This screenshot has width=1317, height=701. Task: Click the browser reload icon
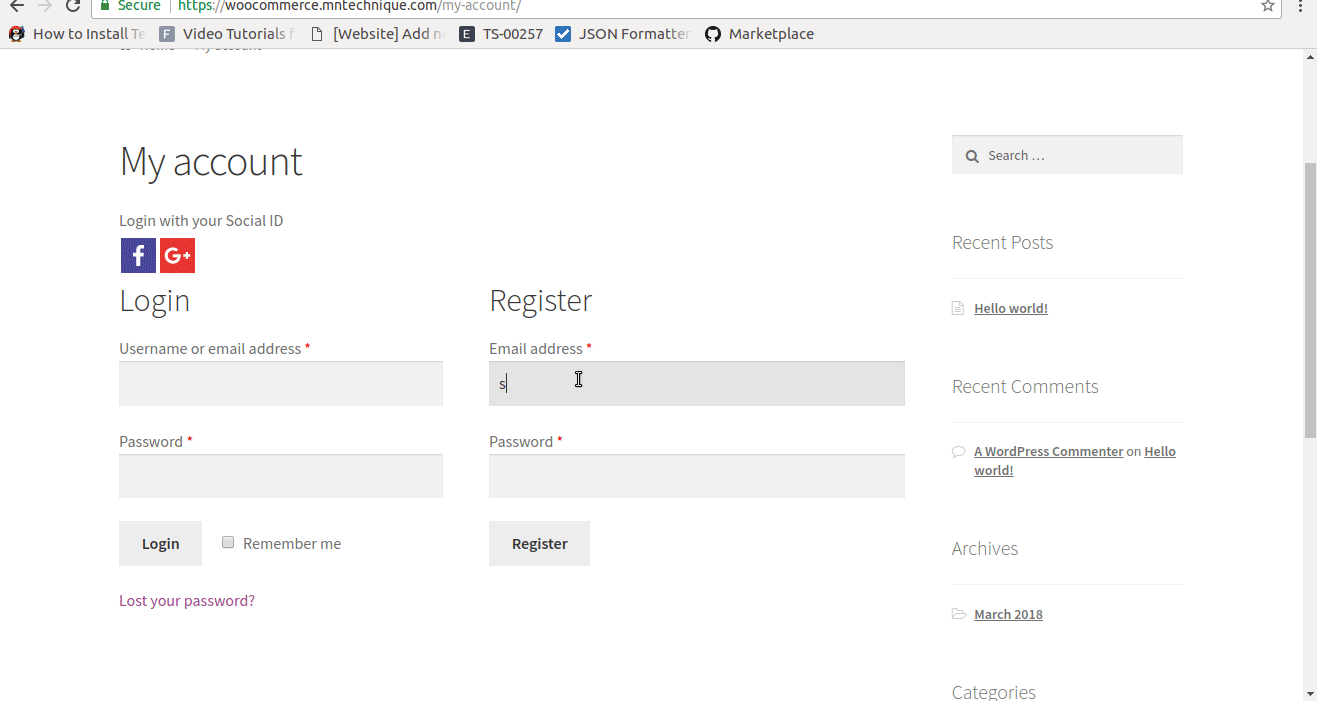(x=72, y=6)
